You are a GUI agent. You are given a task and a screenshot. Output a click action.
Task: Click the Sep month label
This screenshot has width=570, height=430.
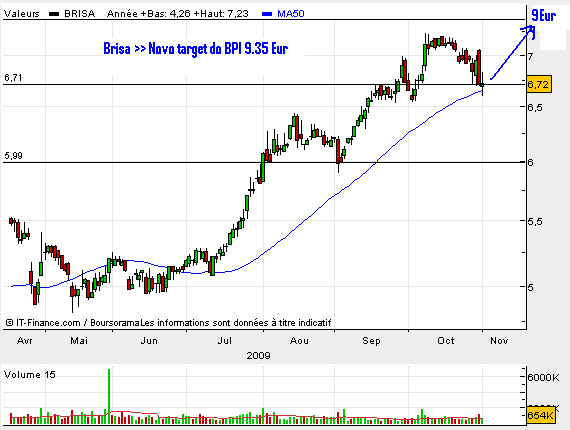[x=371, y=341]
